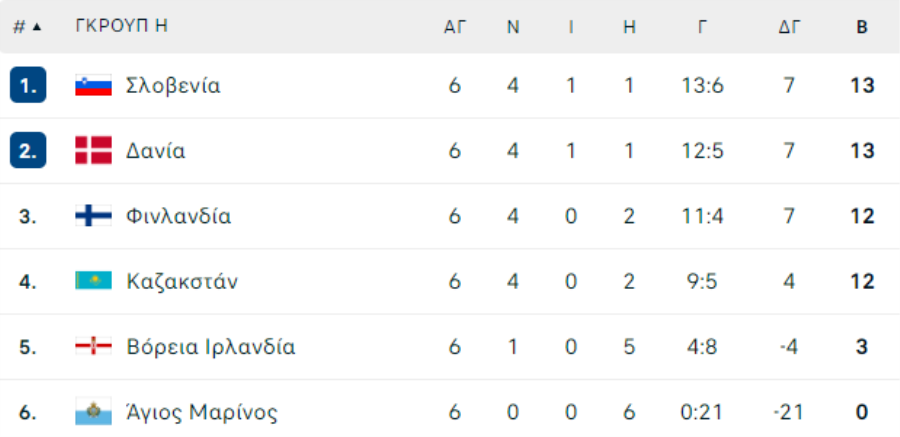Open the Σλοβενία team link
The width and height of the screenshot is (900, 437).
point(173,86)
